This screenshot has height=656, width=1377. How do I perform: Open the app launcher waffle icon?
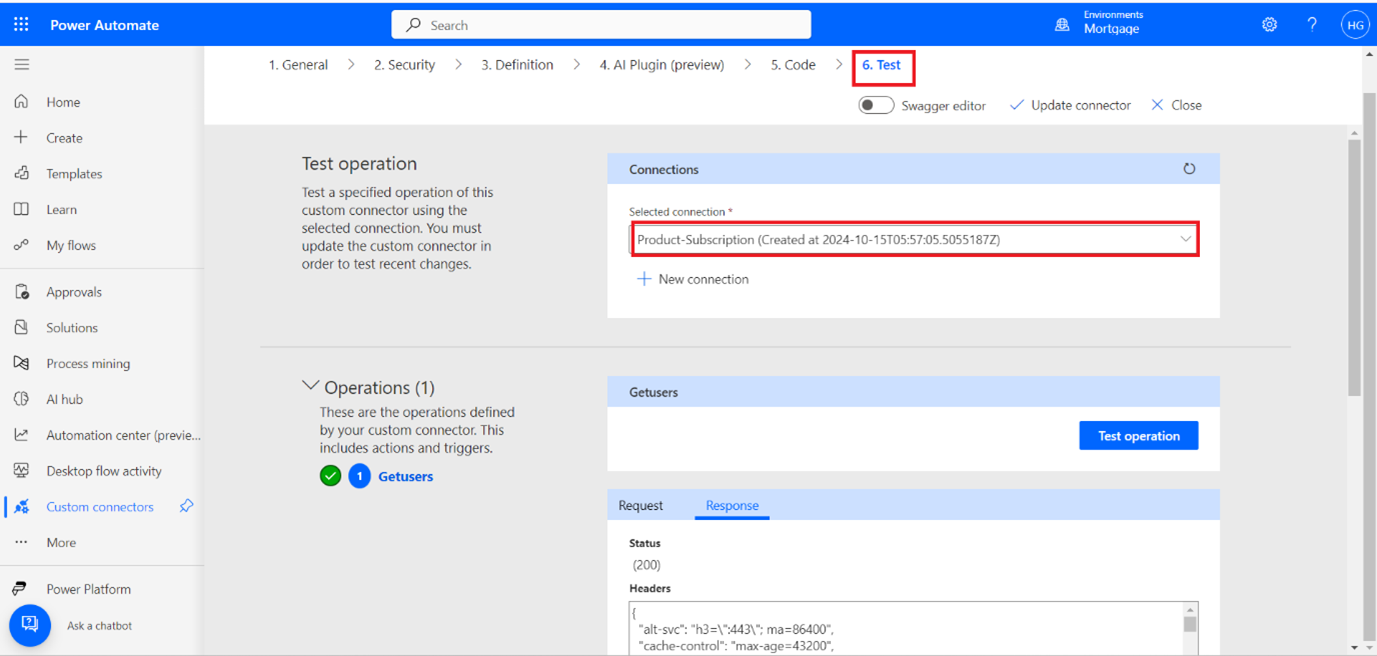21,24
